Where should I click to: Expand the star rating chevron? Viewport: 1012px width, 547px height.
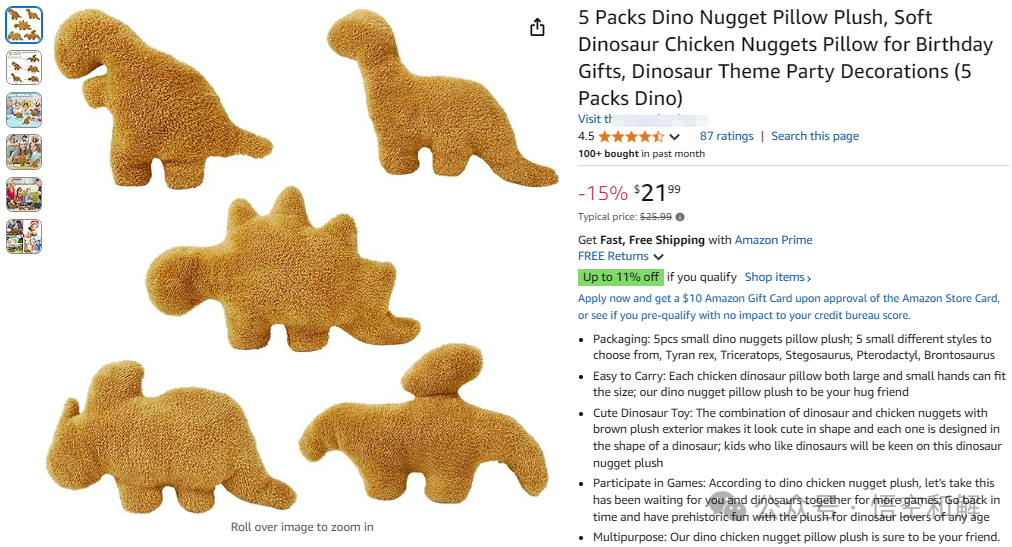coord(674,137)
